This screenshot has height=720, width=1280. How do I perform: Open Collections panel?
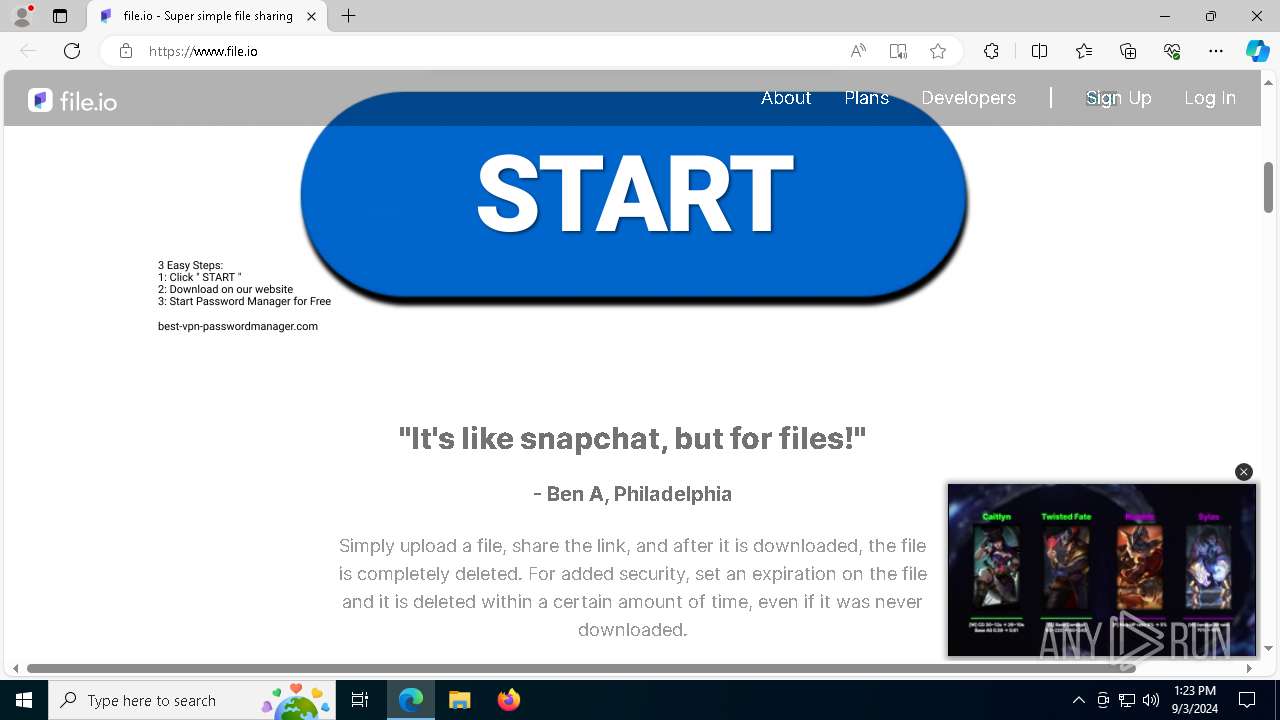(1128, 51)
